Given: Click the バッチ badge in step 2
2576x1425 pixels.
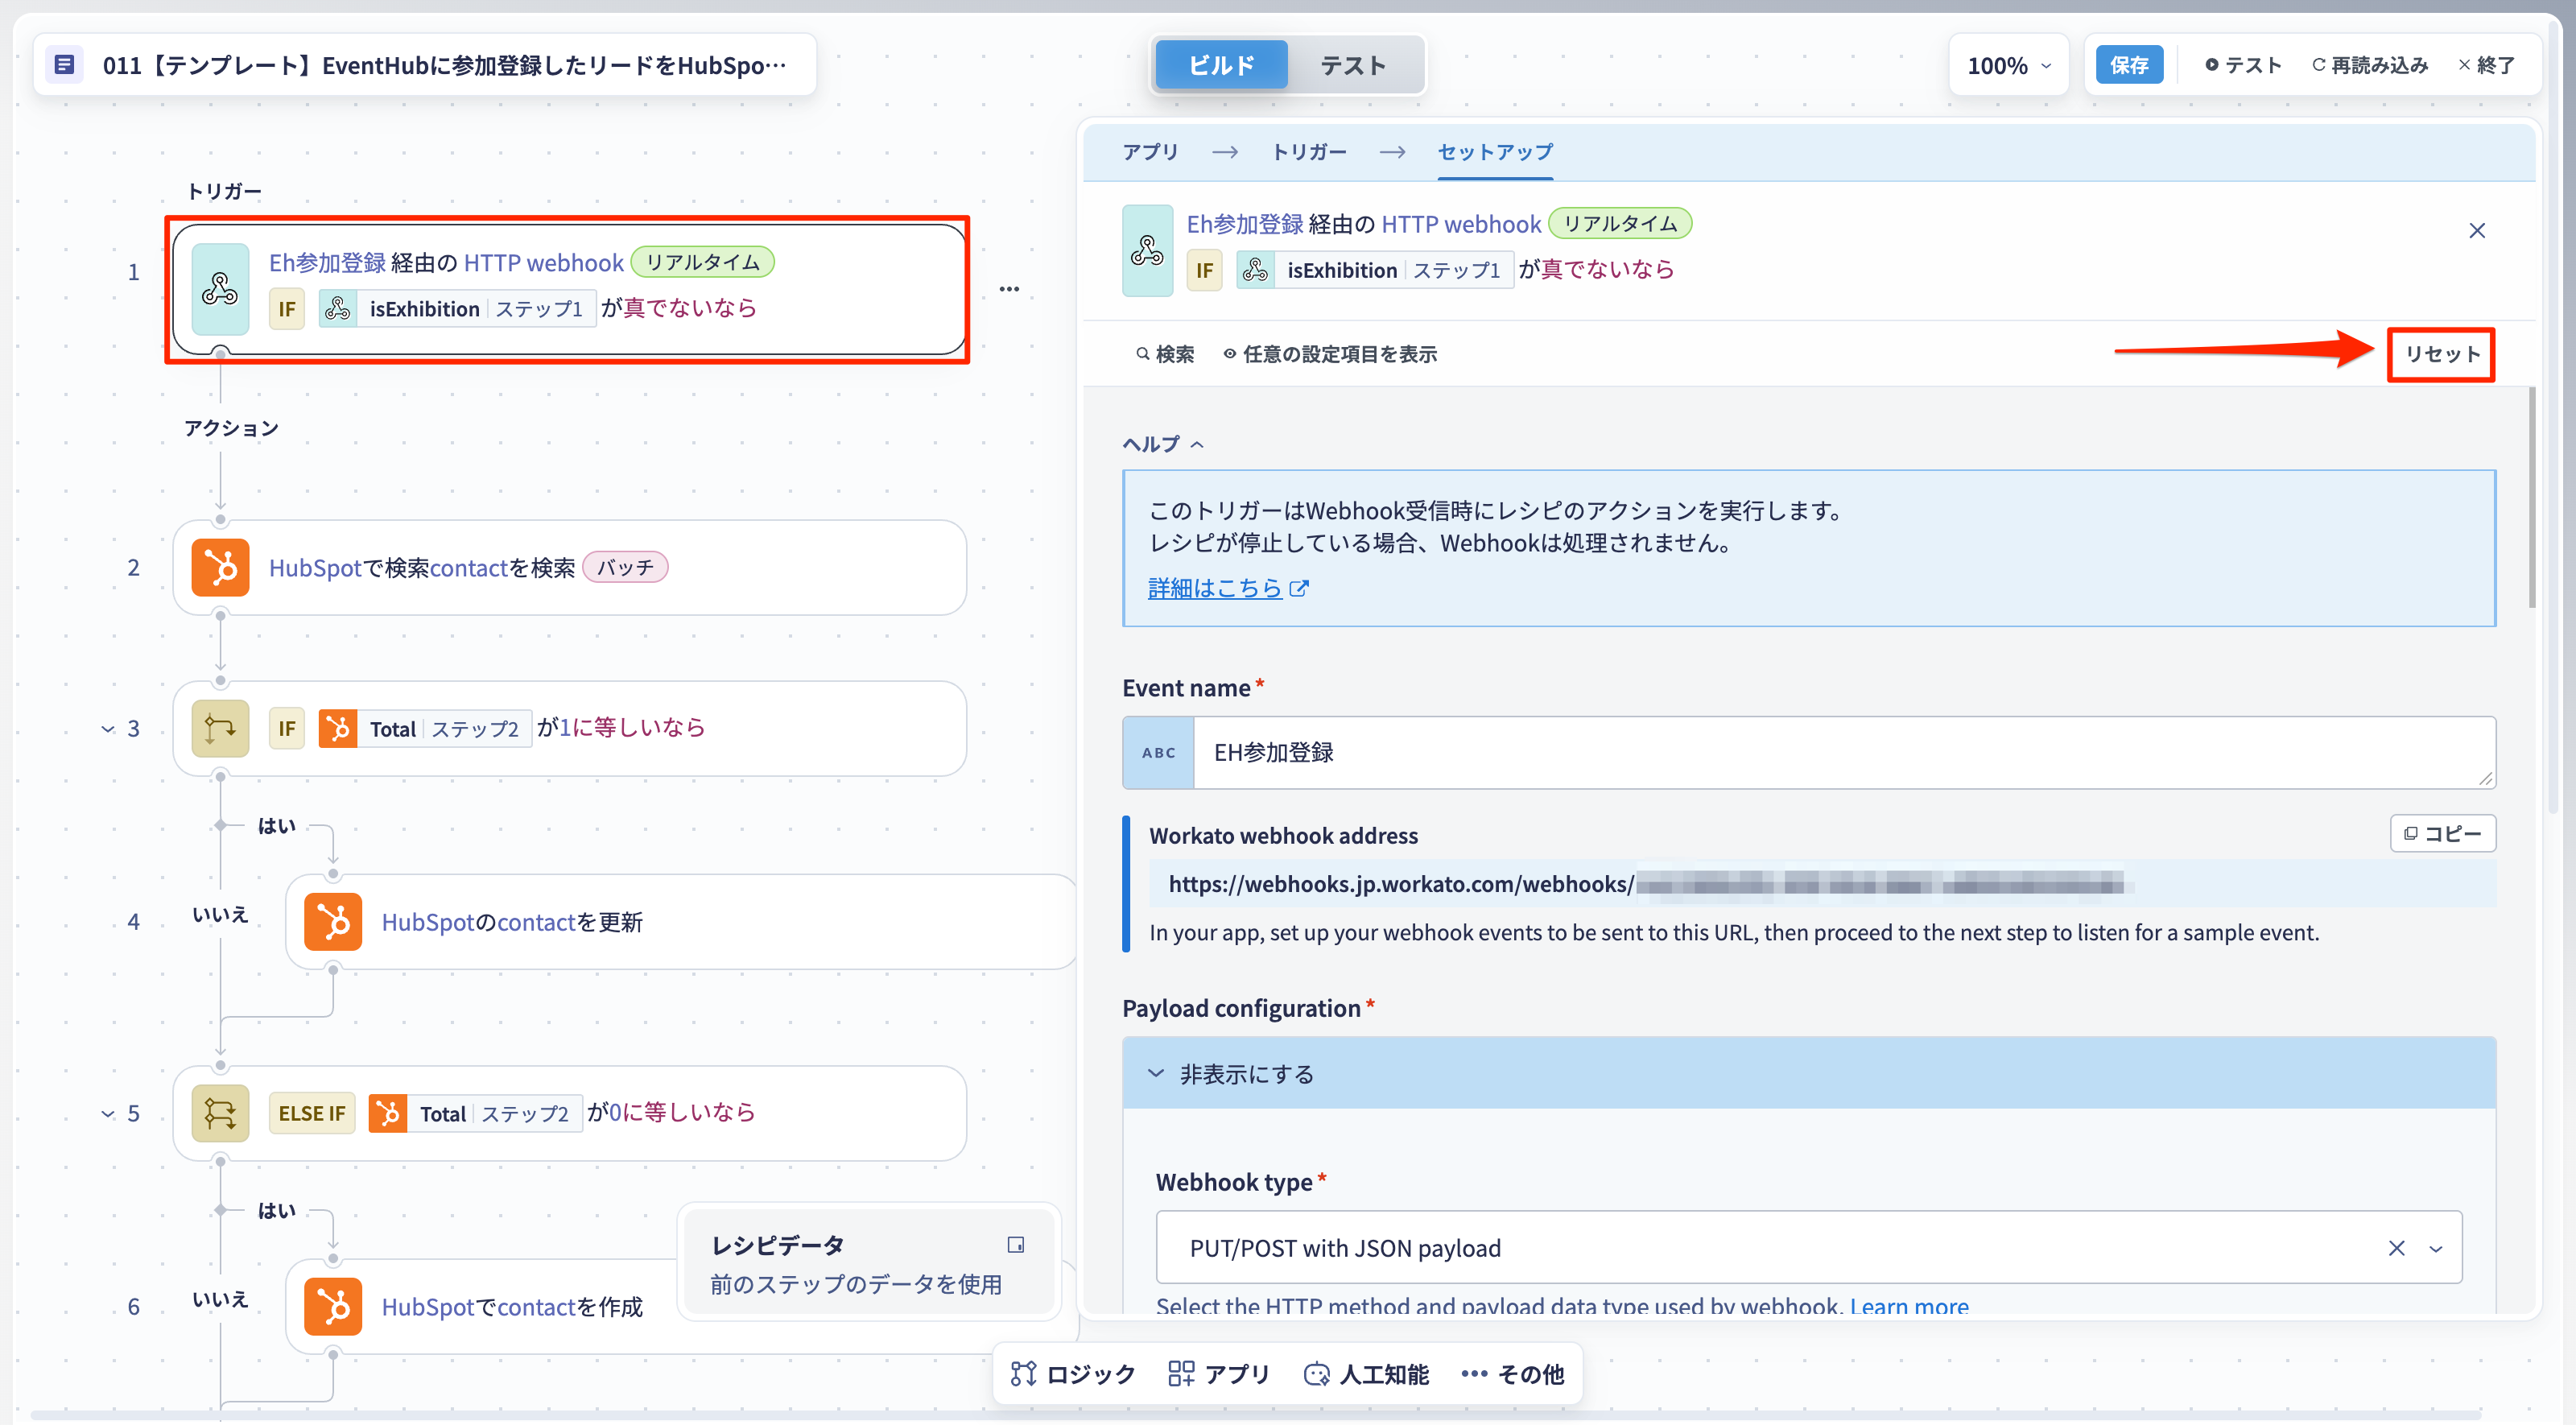Looking at the screenshot, I should point(625,567).
